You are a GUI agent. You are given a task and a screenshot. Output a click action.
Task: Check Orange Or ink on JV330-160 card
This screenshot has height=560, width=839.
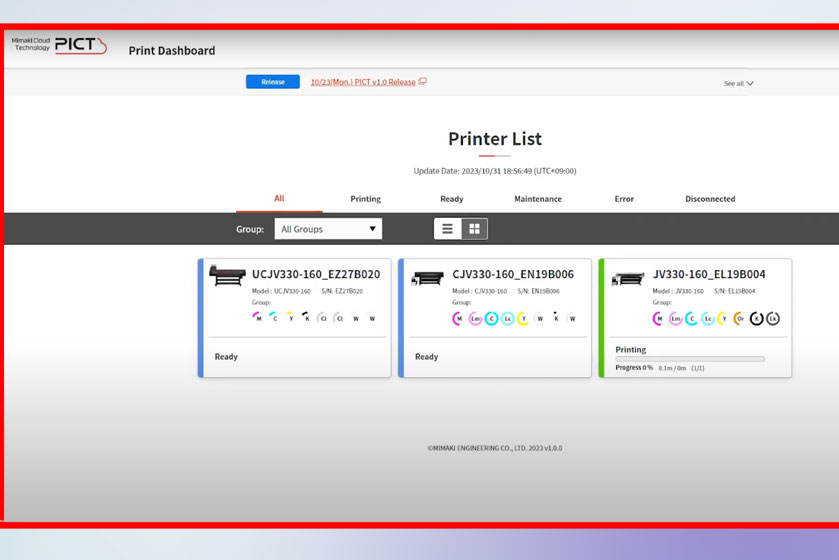pyautogui.click(x=739, y=319)
